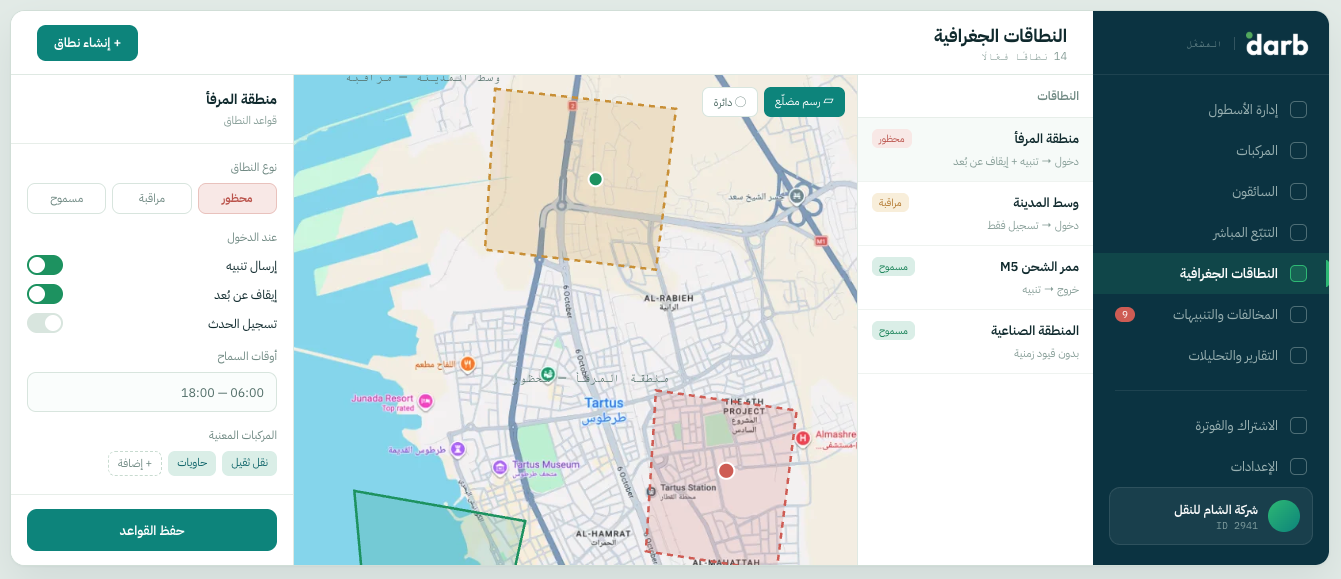Set zone type to محظور
This screenshot has height=579, width=1341.
click(237, 199)
